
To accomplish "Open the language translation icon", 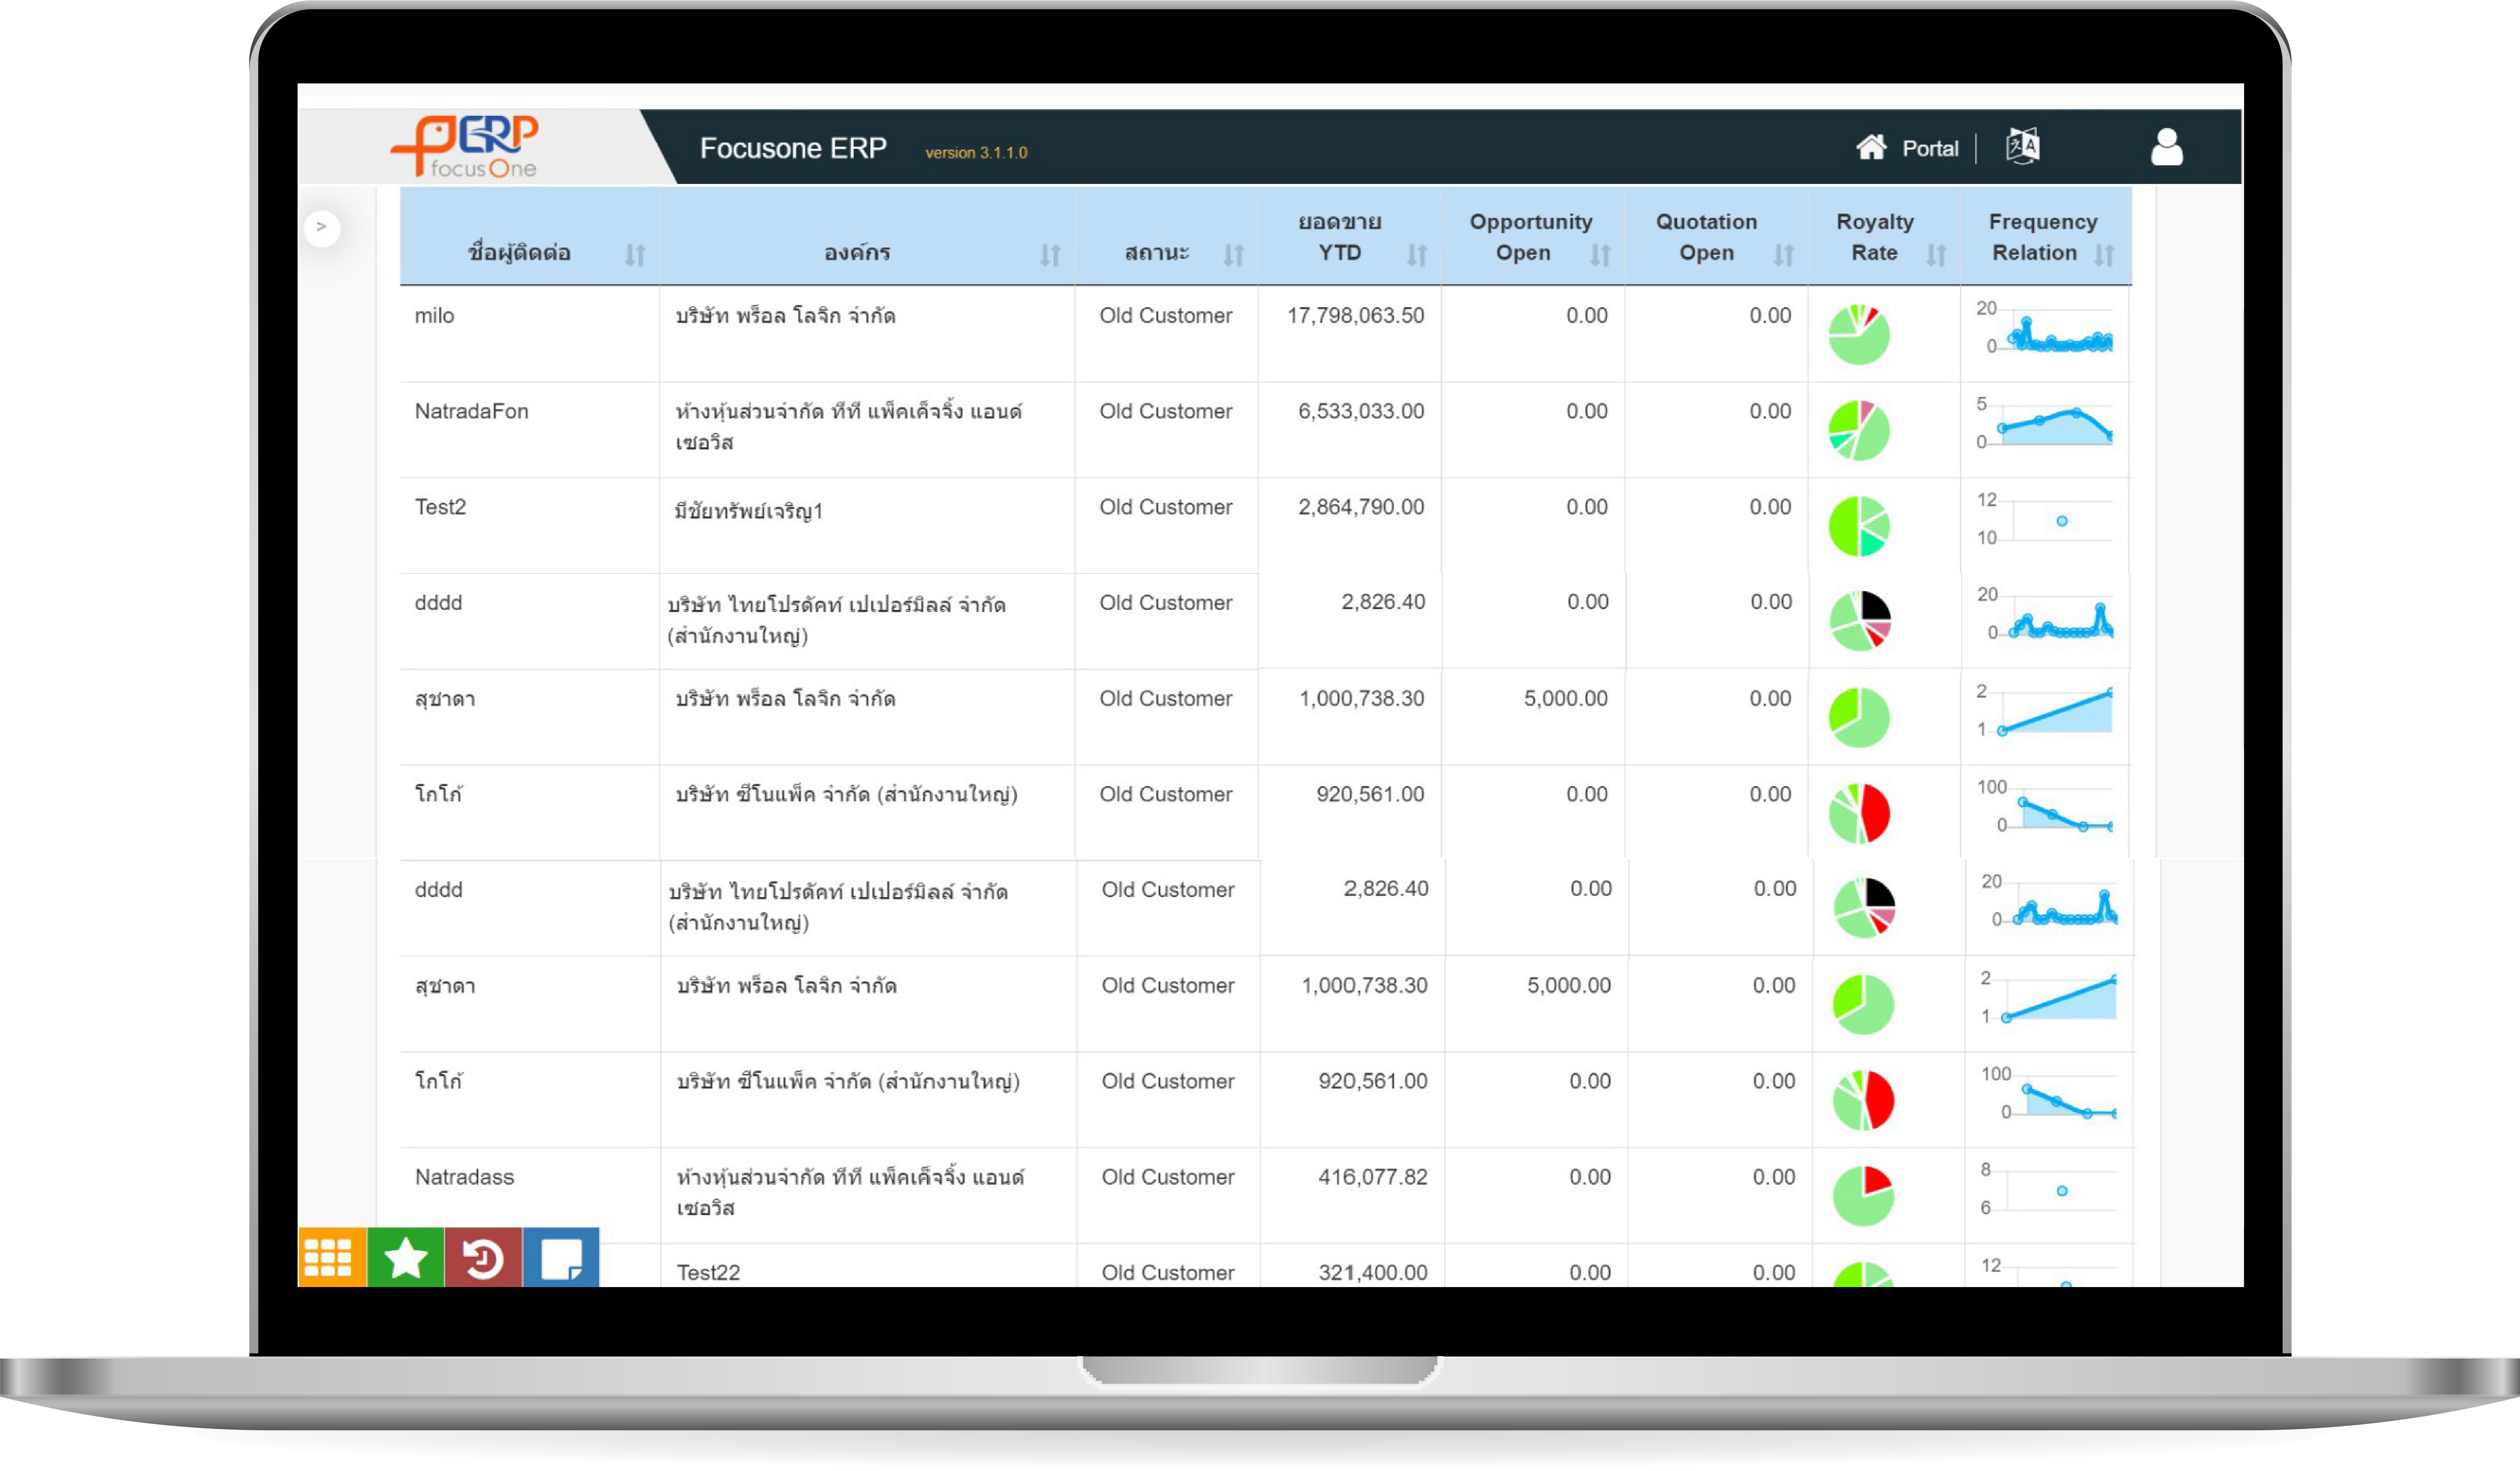I will (x=2023, y=146).
